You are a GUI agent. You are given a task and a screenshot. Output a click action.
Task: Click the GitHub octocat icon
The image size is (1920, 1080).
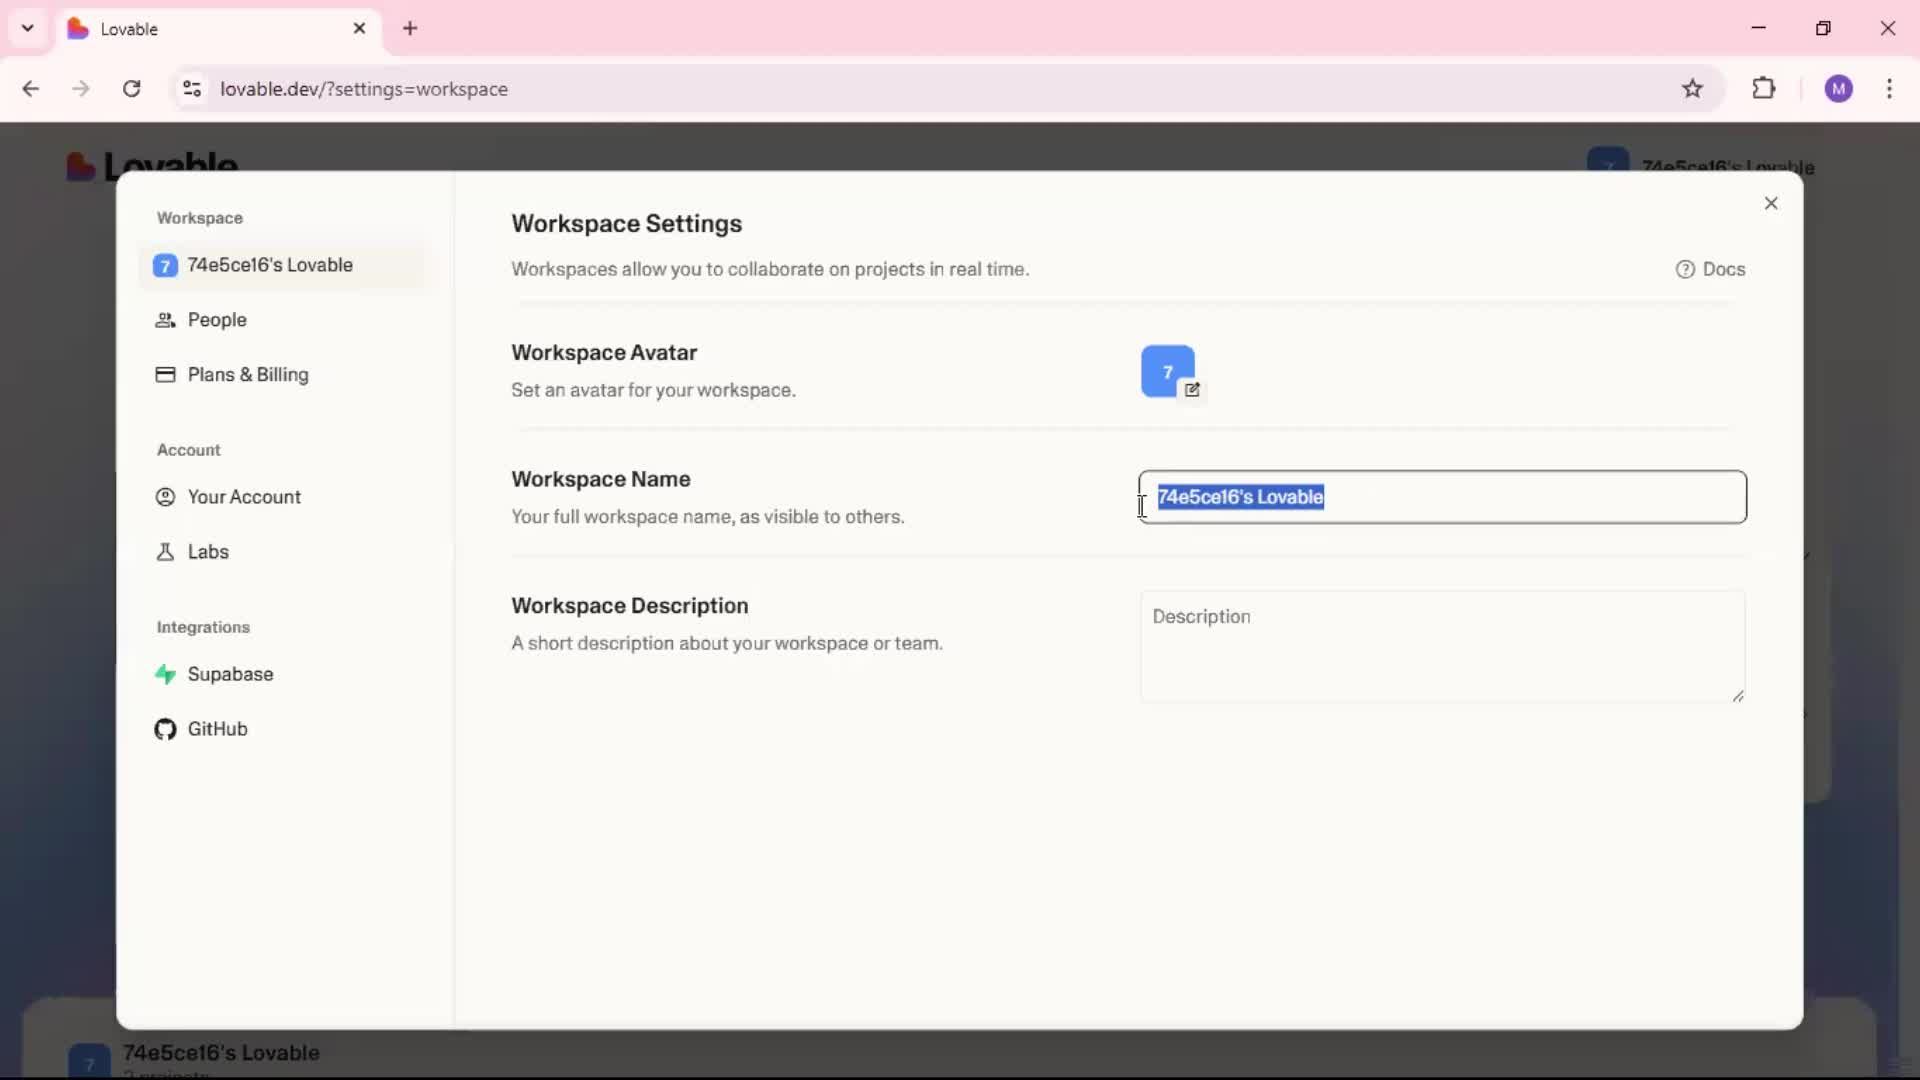pos(165,729)
